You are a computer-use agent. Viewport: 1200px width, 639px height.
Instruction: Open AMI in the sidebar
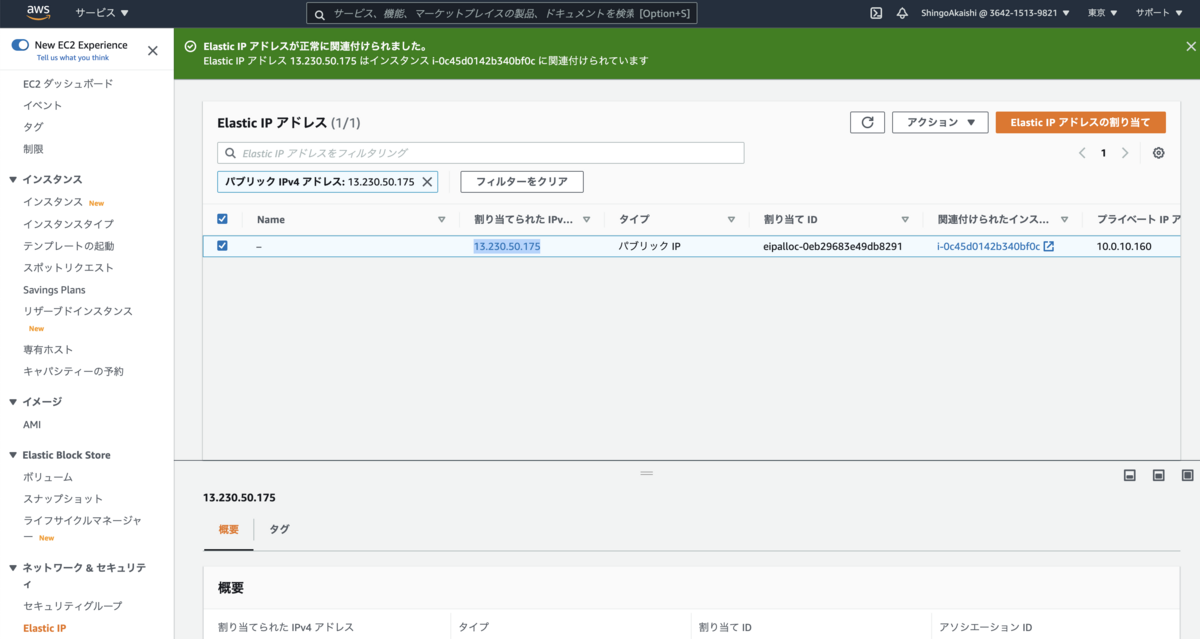pos(32,424)
